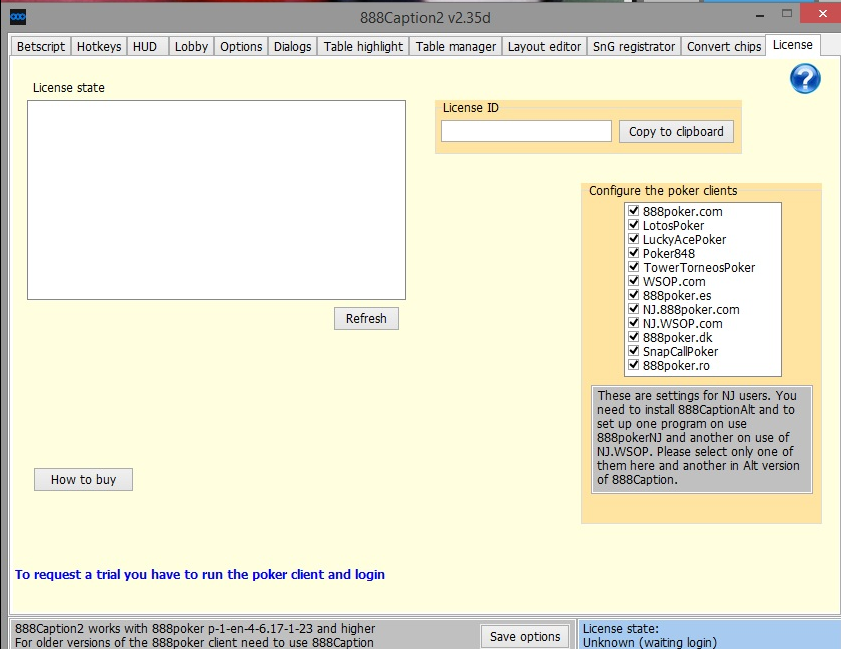Open the blue help question mark icon

[805, 79]
